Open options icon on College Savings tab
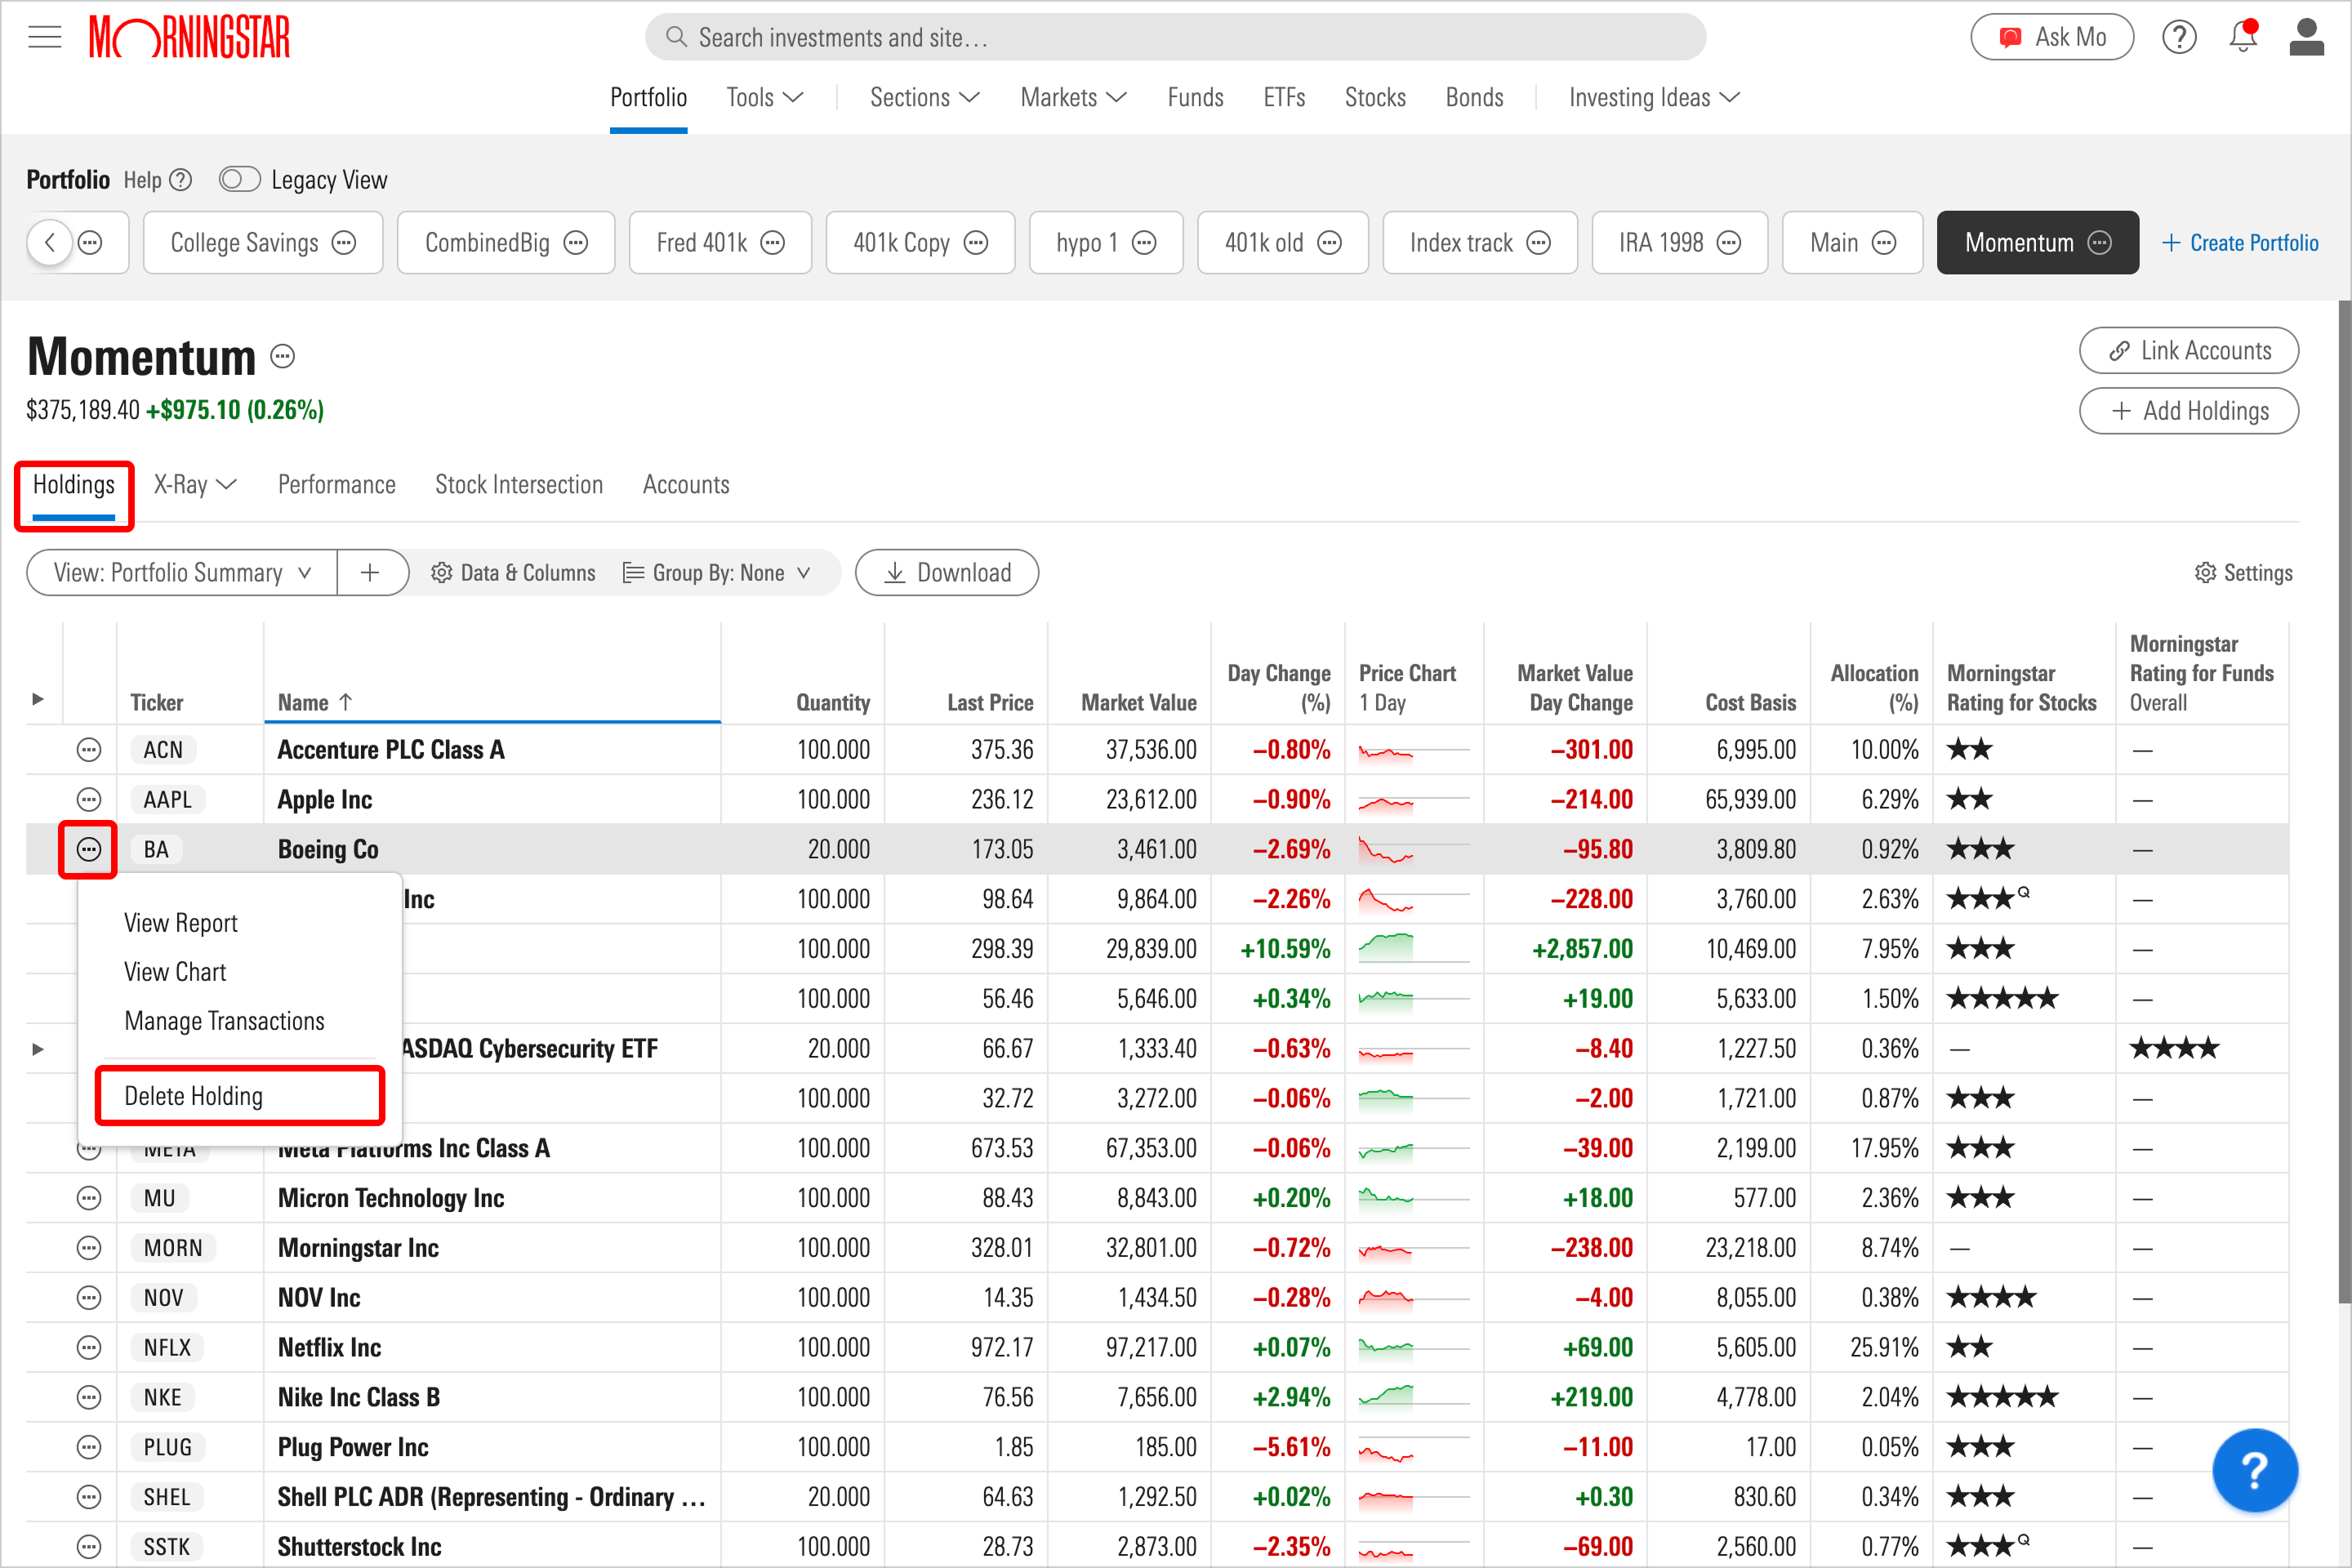The image size is (2352, 1568). (344, 243)
